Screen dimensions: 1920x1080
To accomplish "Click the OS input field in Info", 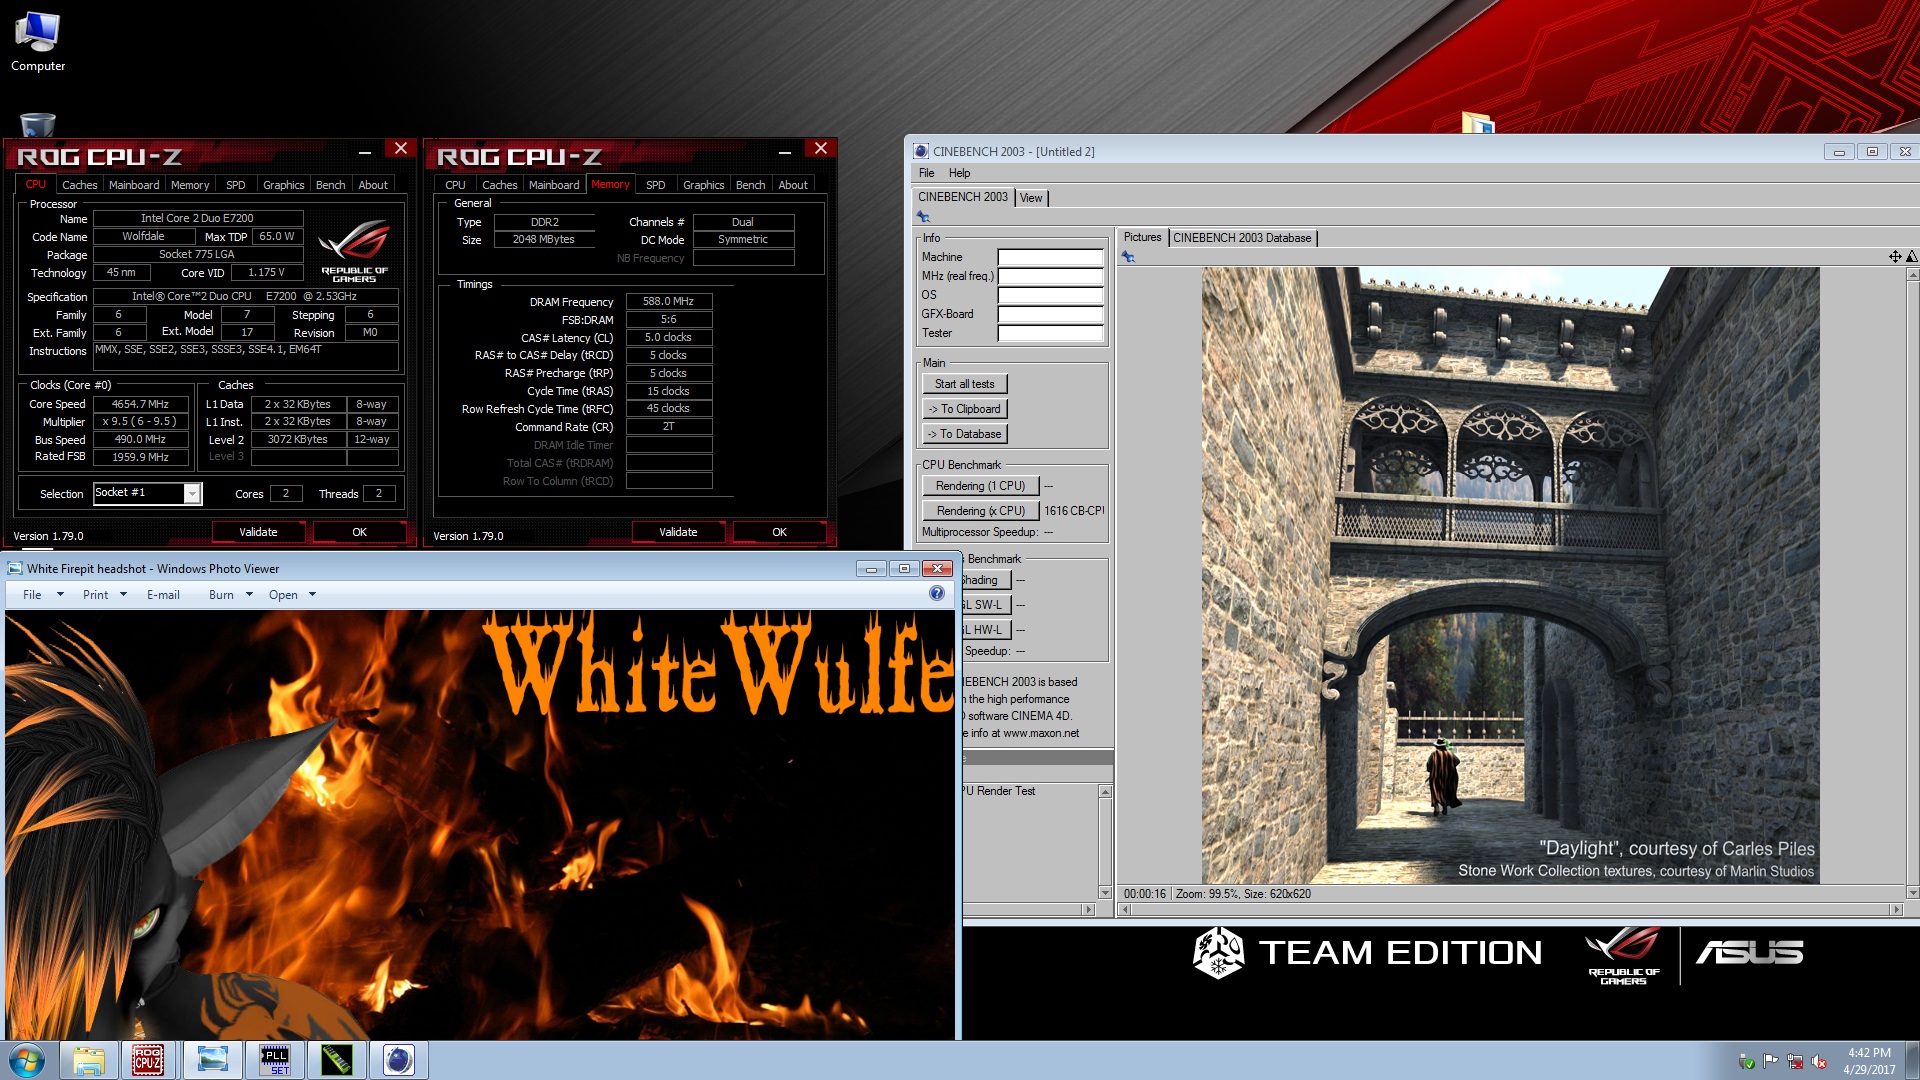I will point(1050,295).
